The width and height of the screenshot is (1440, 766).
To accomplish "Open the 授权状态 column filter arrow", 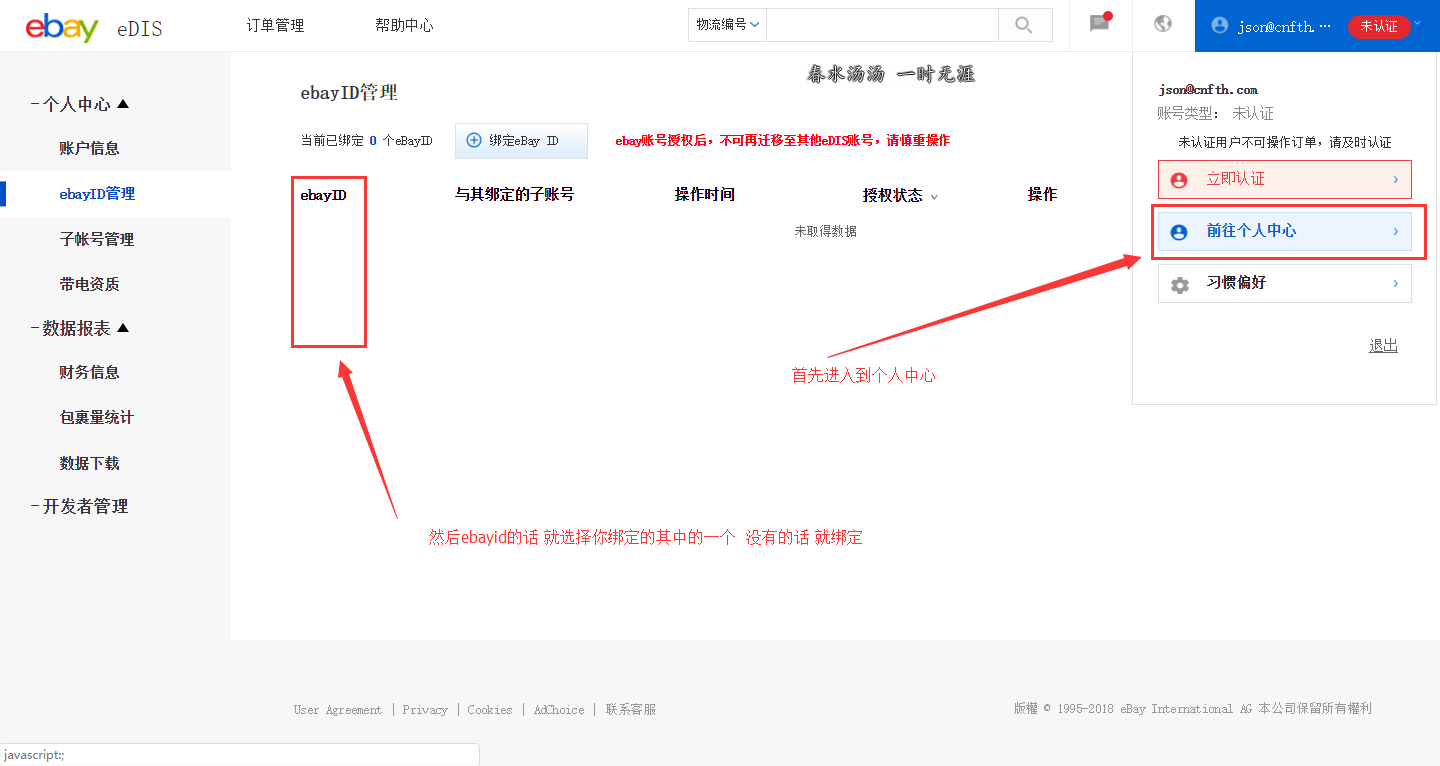I will point(934,197).
